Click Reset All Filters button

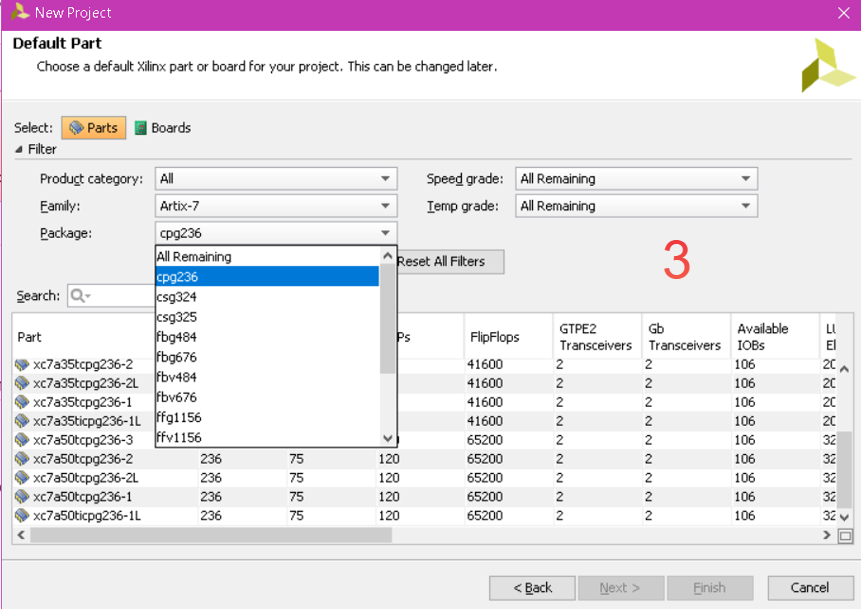[x=449, y=262]
